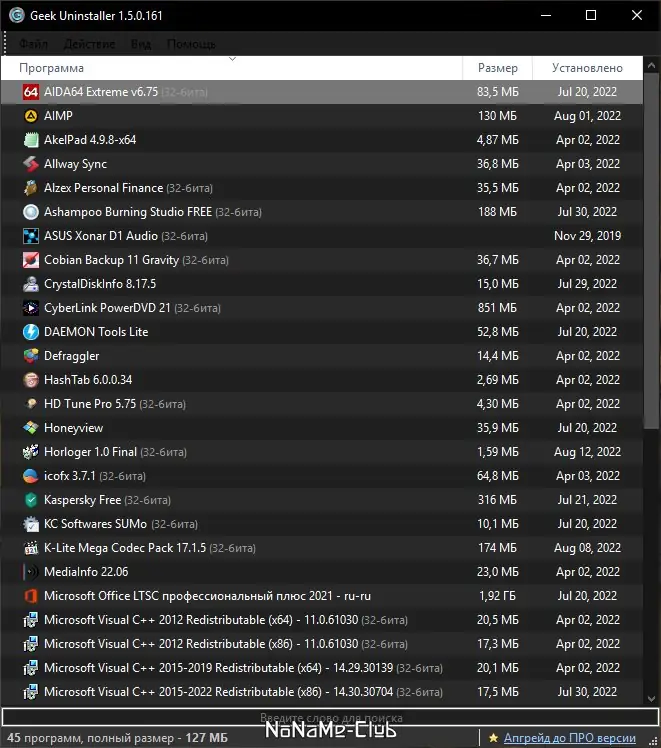Select the Defraggler row name

click(72, 356)
